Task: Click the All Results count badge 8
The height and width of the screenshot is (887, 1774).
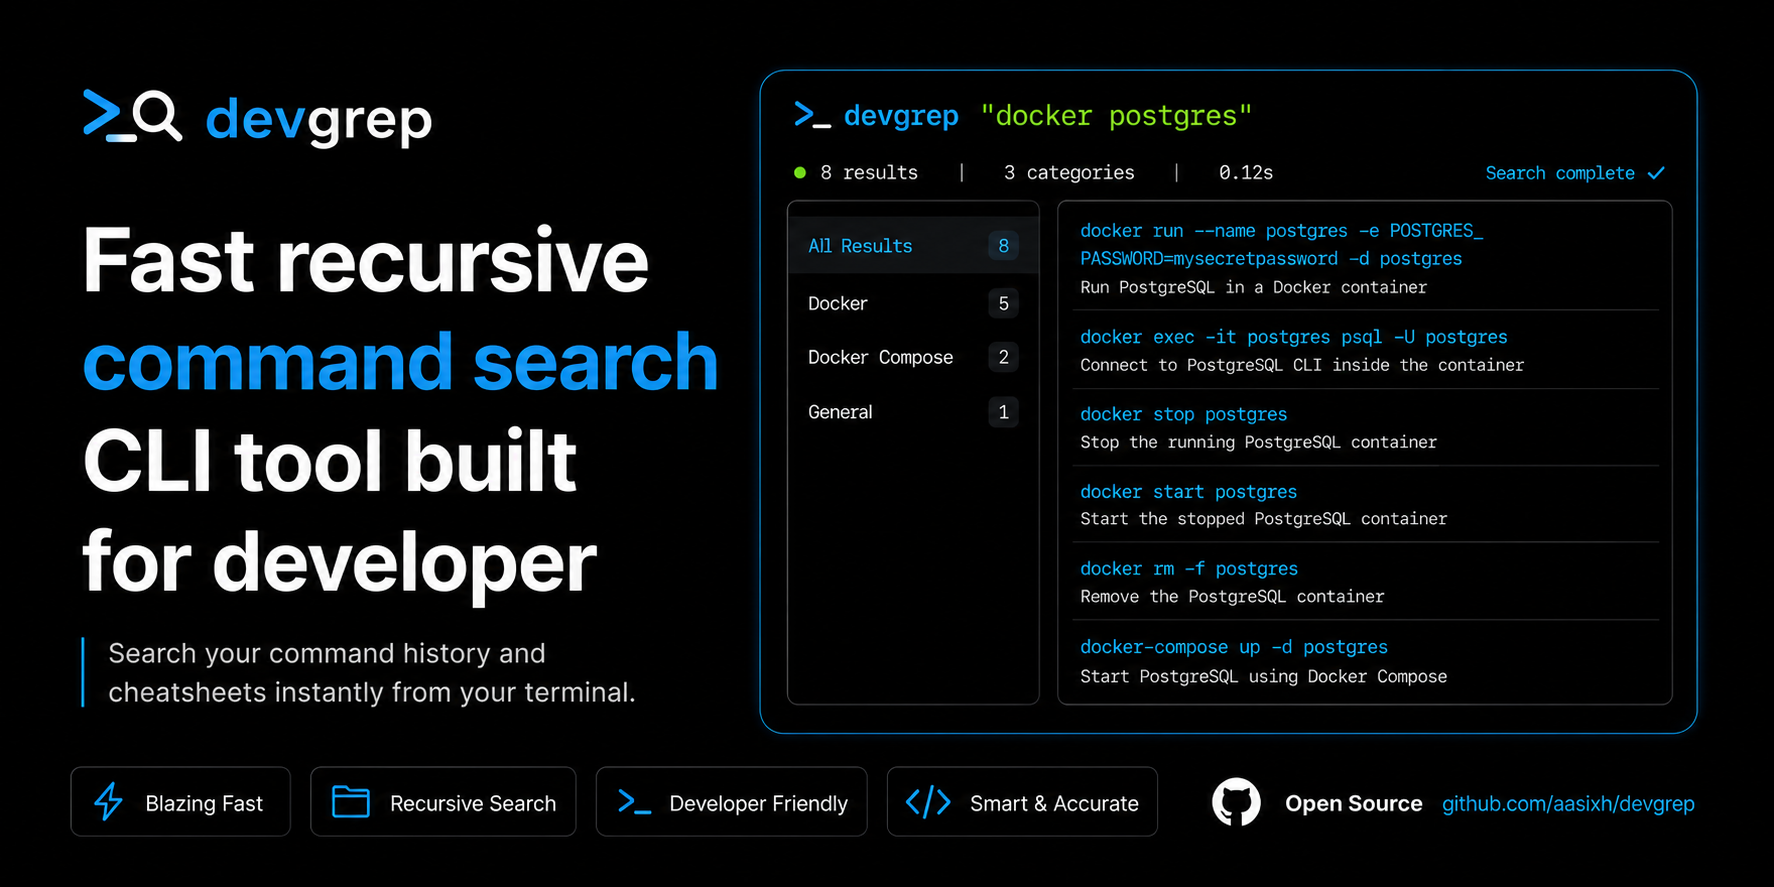Action: 1003,246
